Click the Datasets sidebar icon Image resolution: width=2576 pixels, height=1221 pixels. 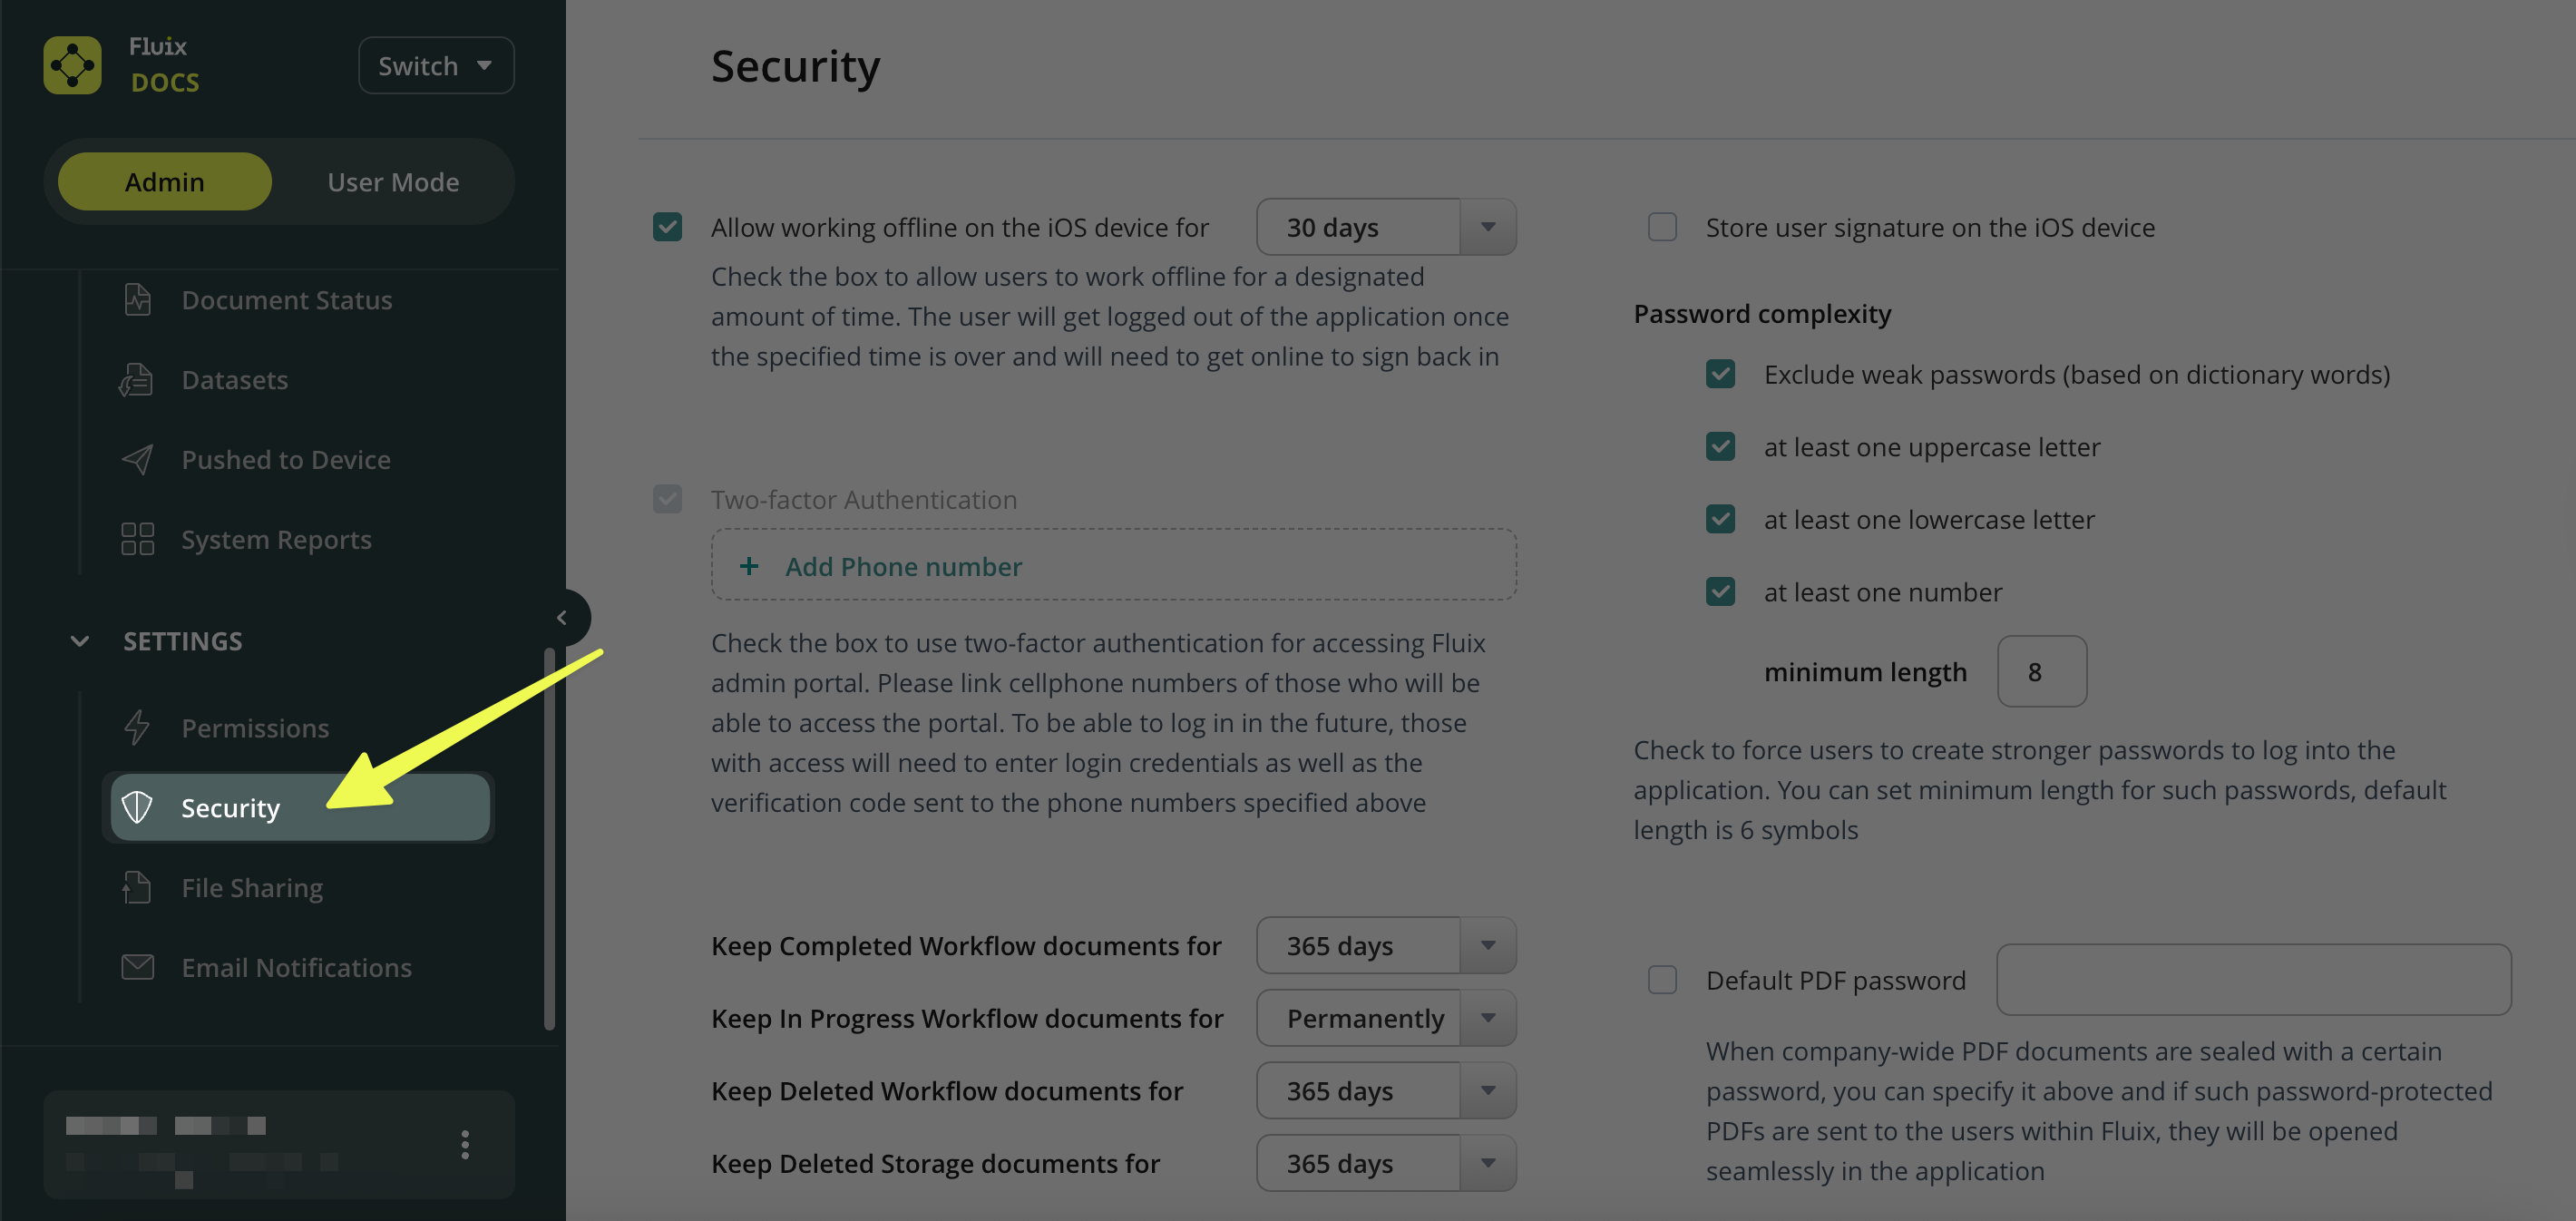pos(137,379)
